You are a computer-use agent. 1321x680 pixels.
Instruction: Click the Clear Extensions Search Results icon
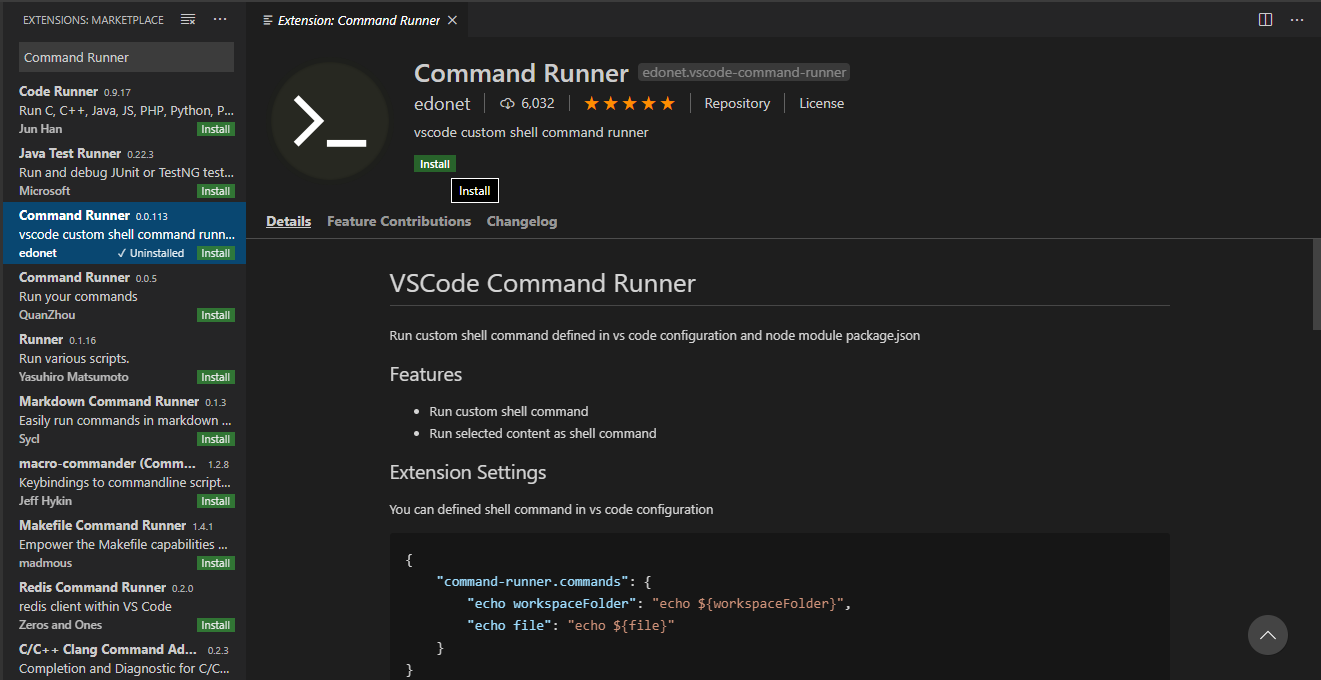(187, 19)
